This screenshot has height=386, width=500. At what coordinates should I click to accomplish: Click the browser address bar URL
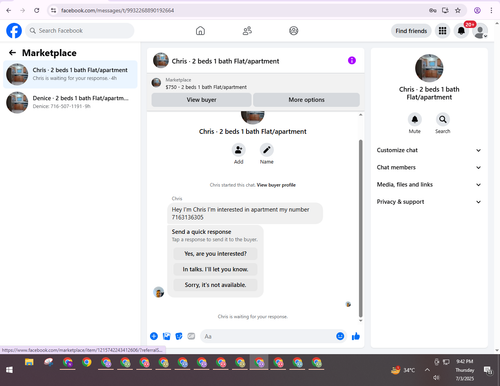117,10
